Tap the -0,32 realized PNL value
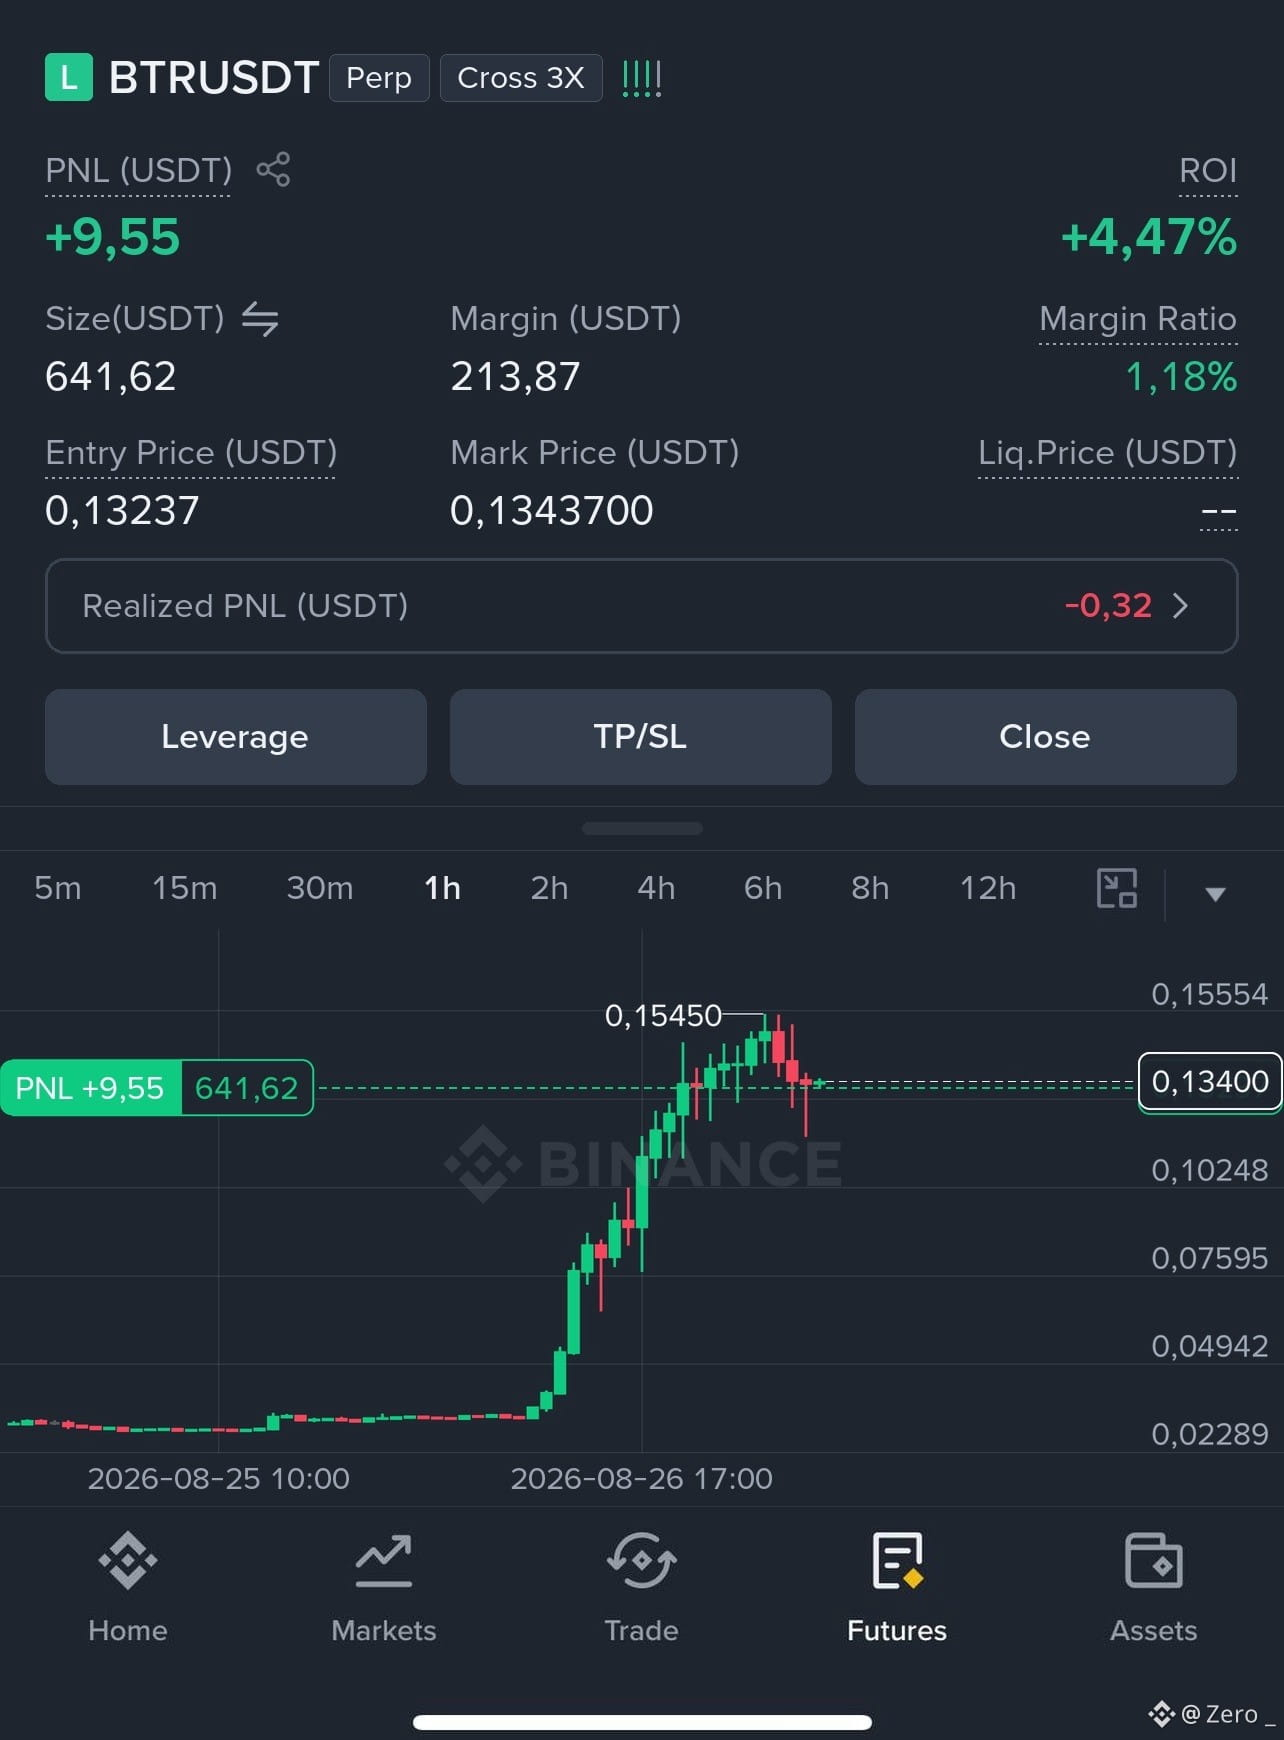This screenshot has width=1284, height=1740. (1108, 606)
